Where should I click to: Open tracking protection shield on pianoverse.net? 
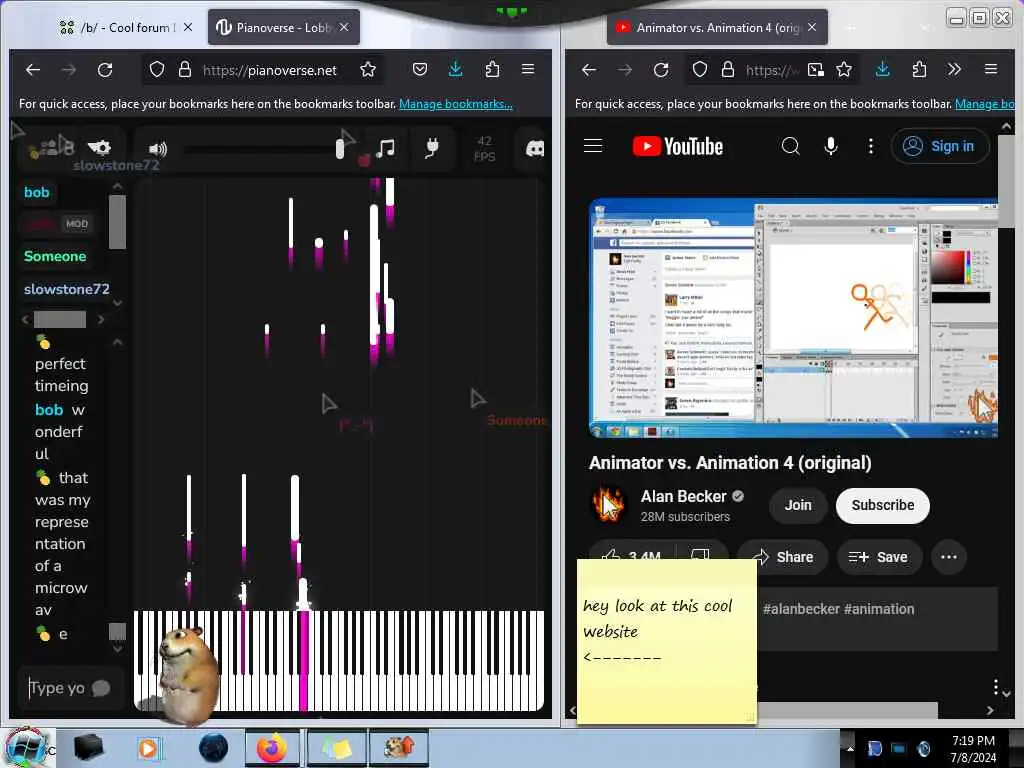click(157, 69)
